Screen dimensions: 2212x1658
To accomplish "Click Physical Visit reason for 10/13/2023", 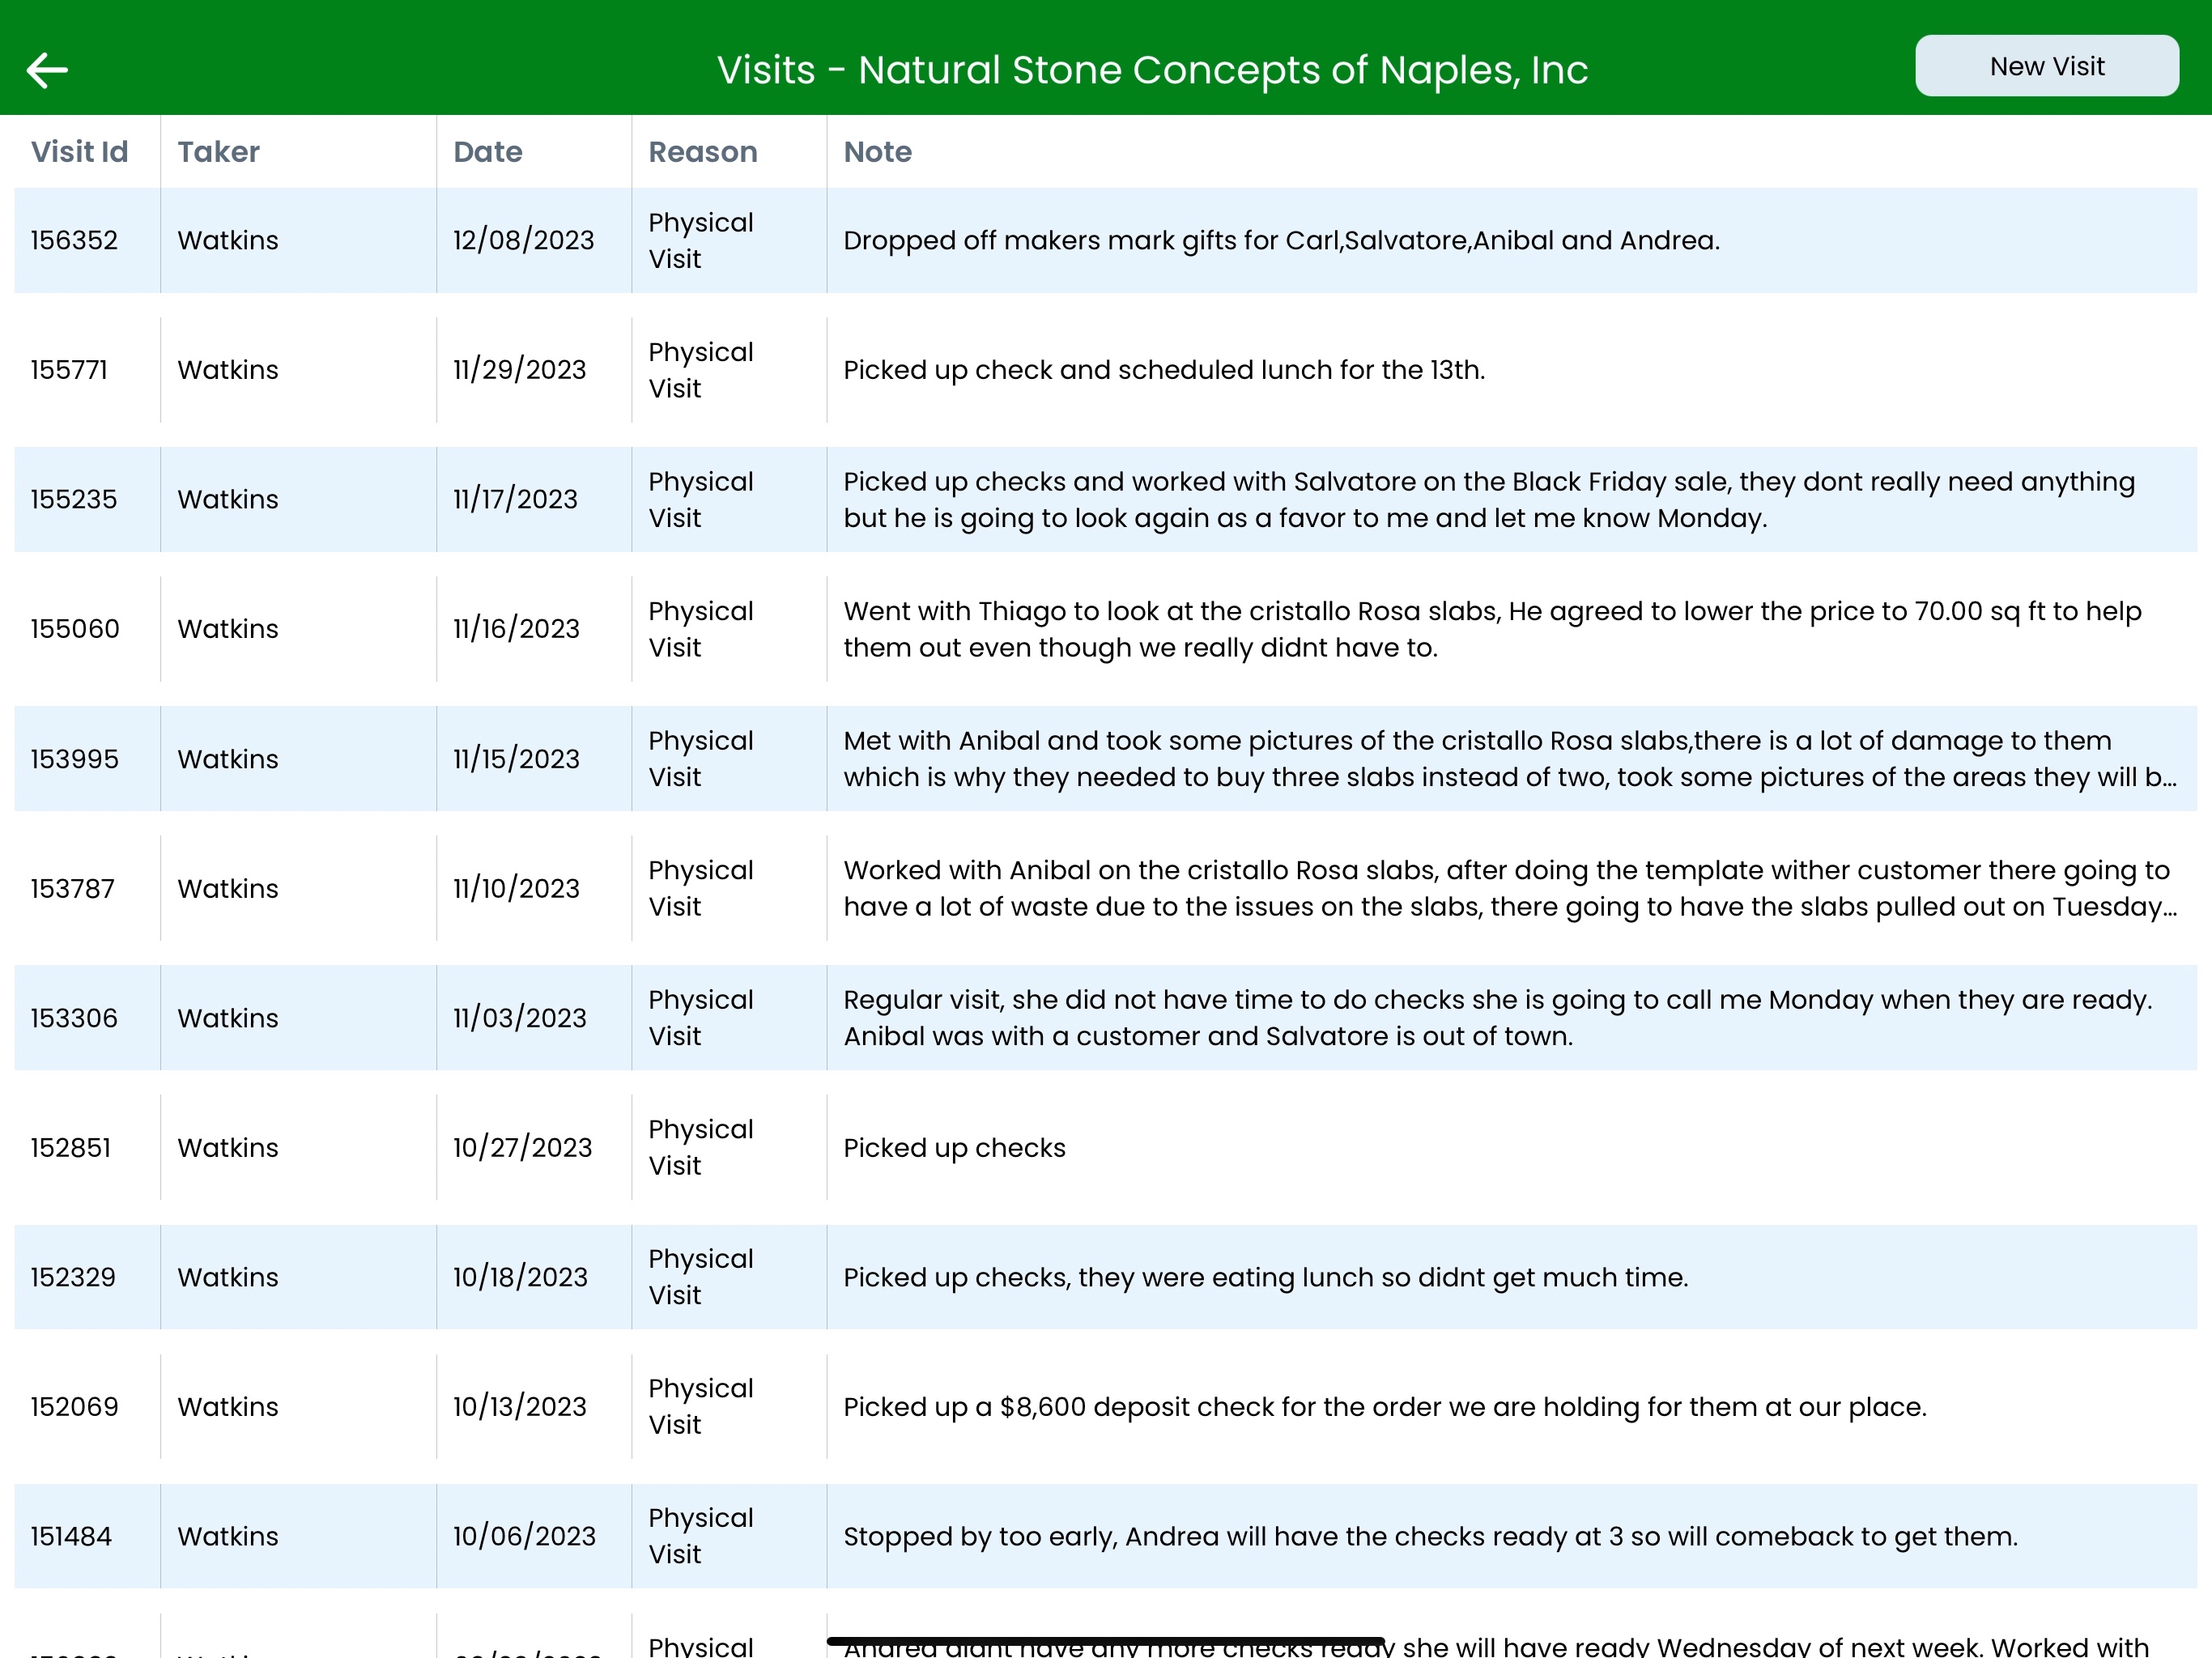I will click(x=700, y=1407).
